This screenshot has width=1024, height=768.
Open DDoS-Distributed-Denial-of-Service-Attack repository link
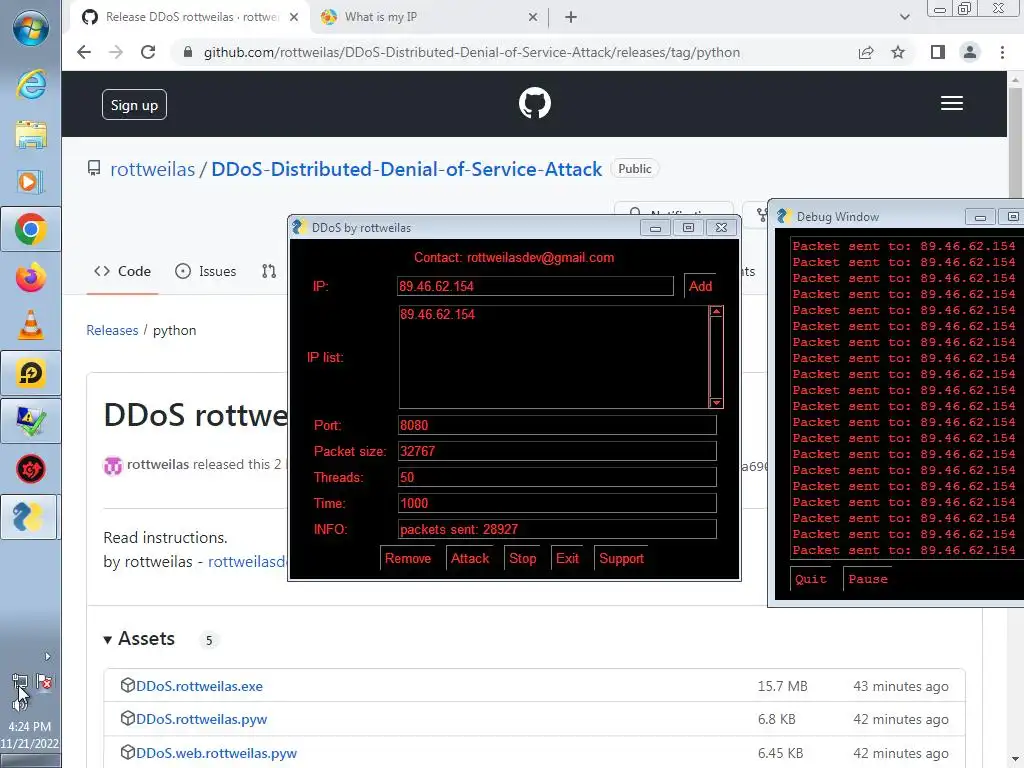pos(406,169)
